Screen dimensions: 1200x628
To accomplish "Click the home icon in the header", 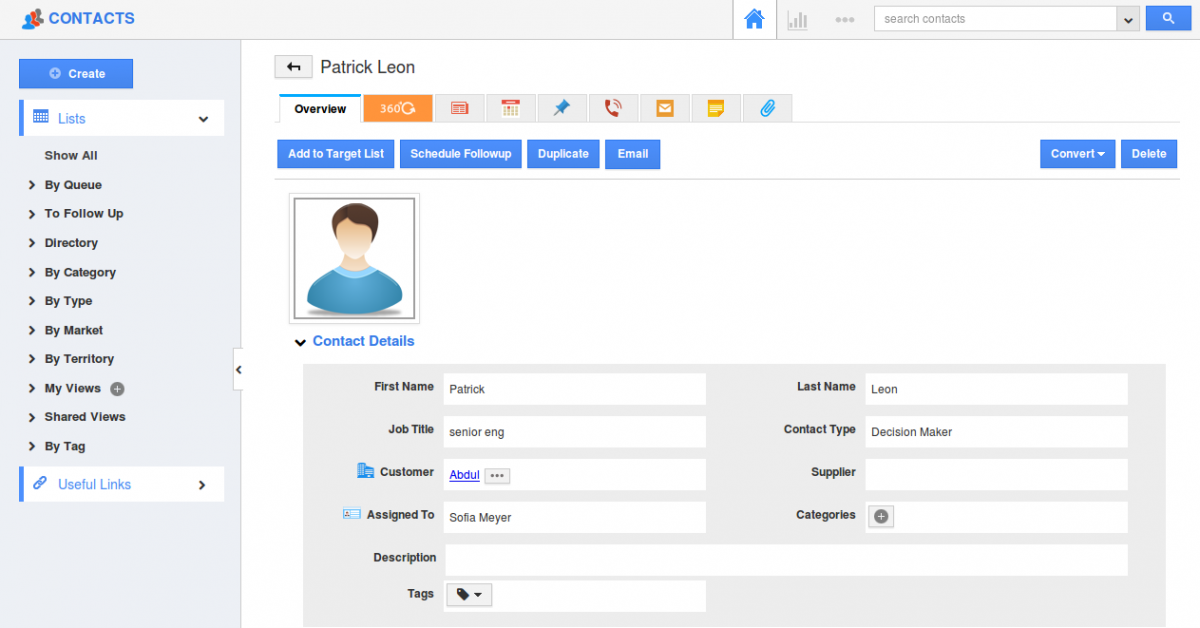I will pyautogui.click(x=755, y=18).
